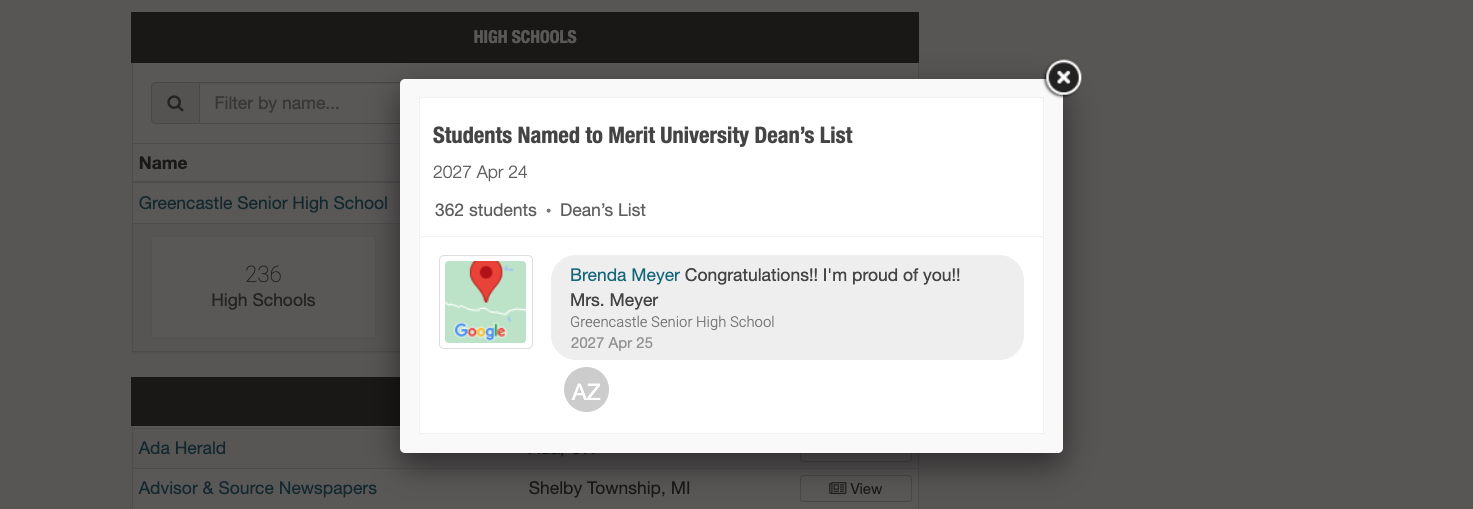The image size is (1473, 509).
Task: Open Advisor & Source Newspapers link
Action: coord(258,488)
